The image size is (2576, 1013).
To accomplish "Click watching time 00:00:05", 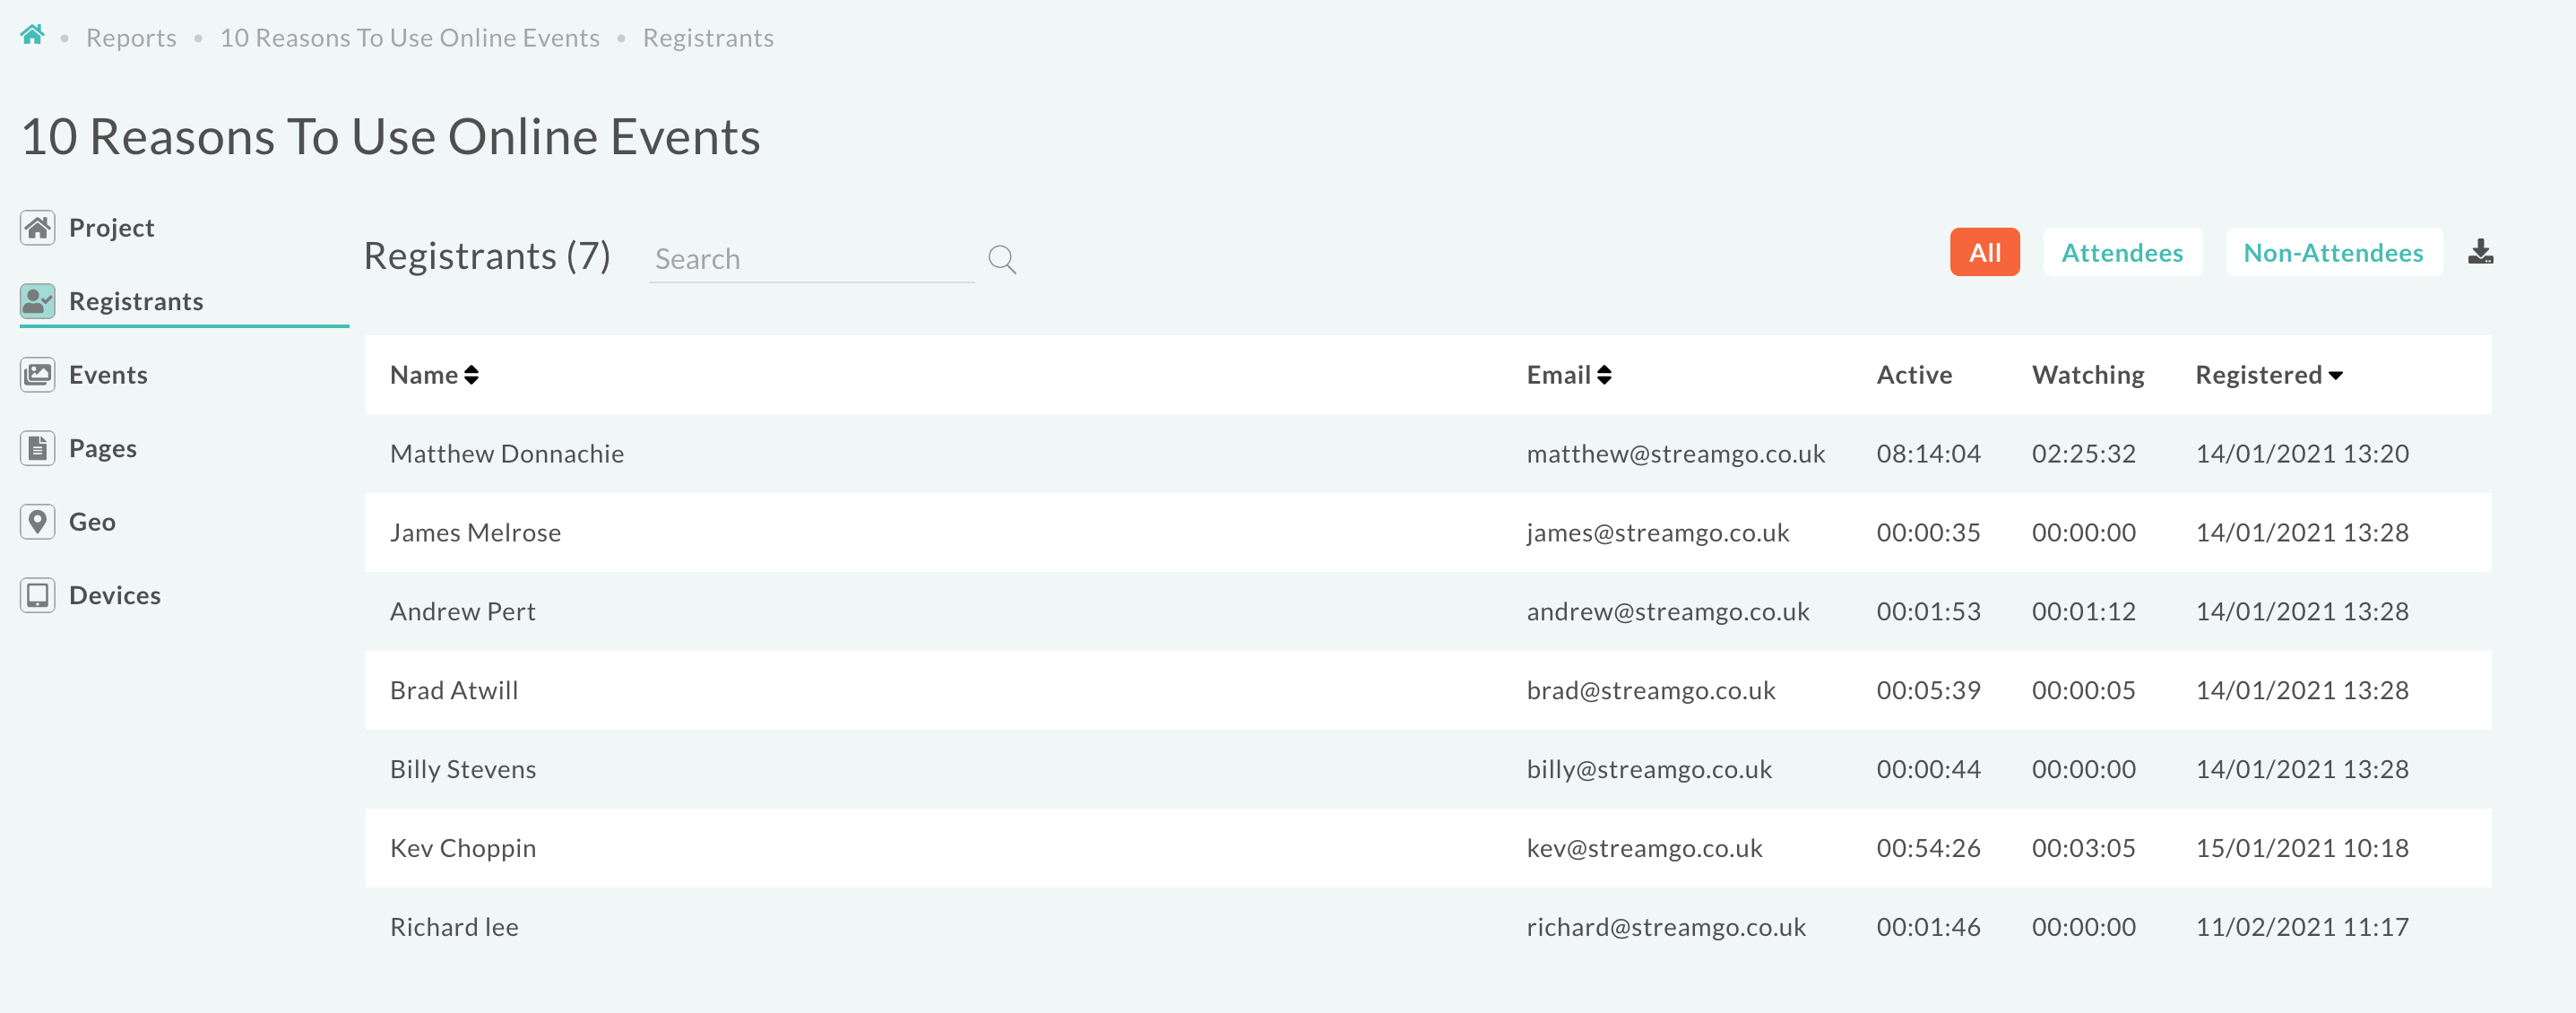I will 2084,691.
